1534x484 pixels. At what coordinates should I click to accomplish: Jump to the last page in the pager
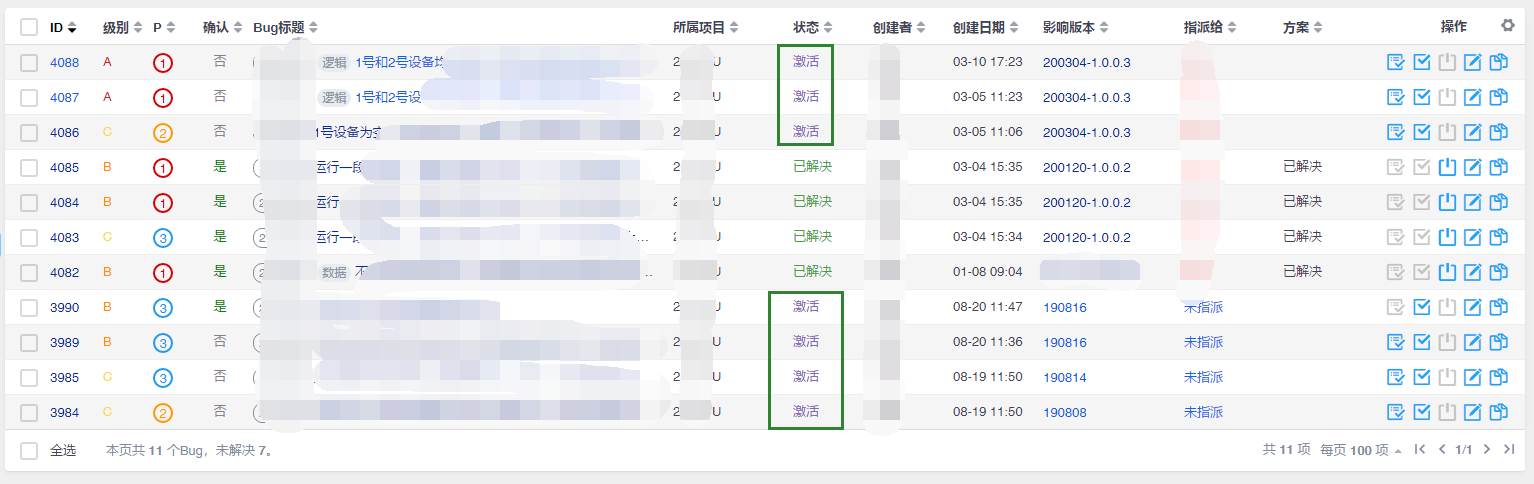(1510, 450)
